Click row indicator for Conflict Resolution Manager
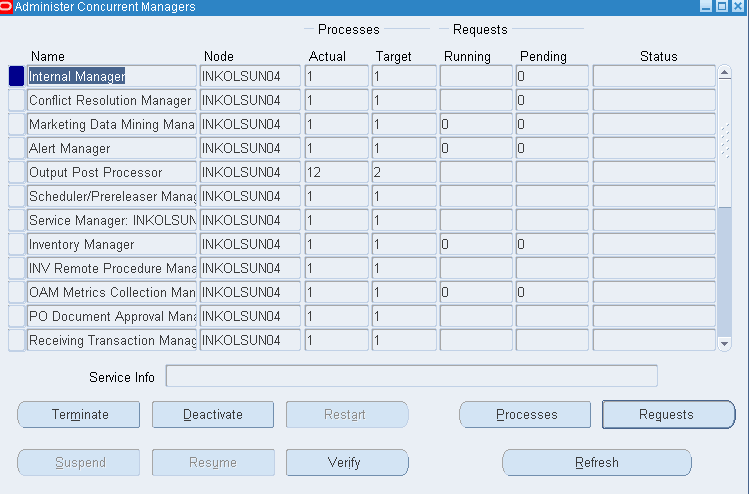 (16, 100)
